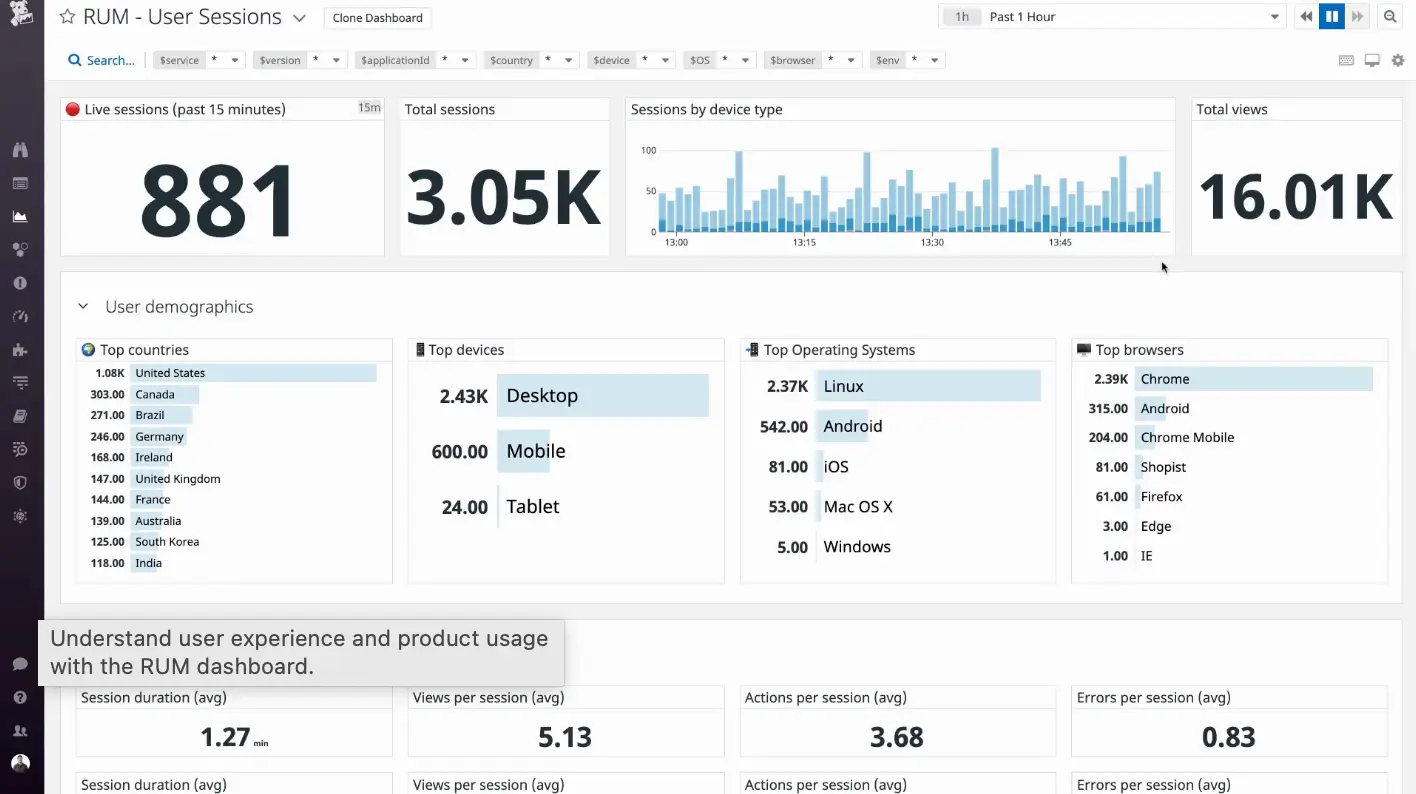Viewport: 1416px width, 794px height.
Task: Open the user avatar in sidebar
Action: tap(20, 763)
